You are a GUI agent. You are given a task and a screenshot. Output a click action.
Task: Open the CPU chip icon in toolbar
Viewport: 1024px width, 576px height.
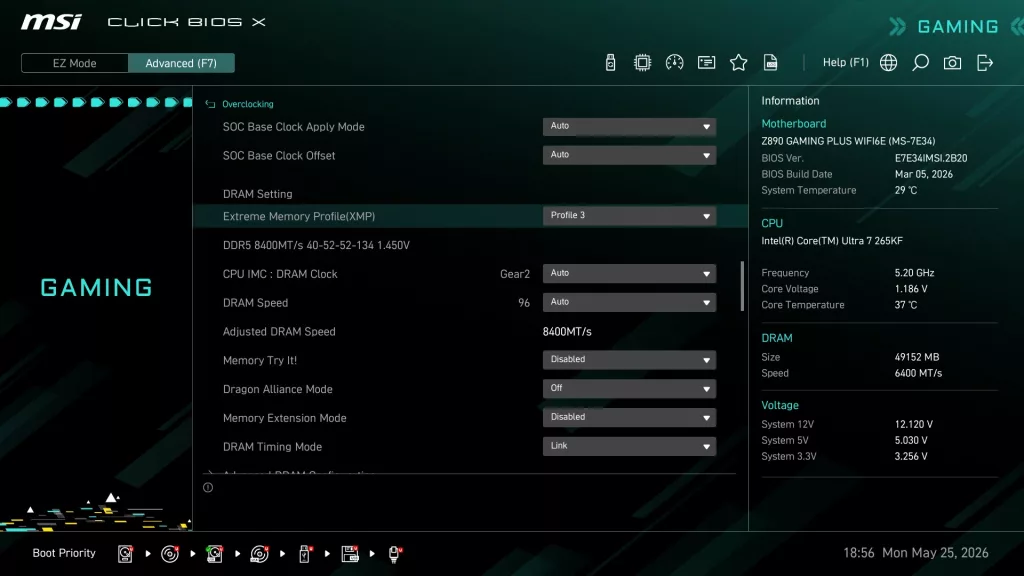(x=643, y=63)
